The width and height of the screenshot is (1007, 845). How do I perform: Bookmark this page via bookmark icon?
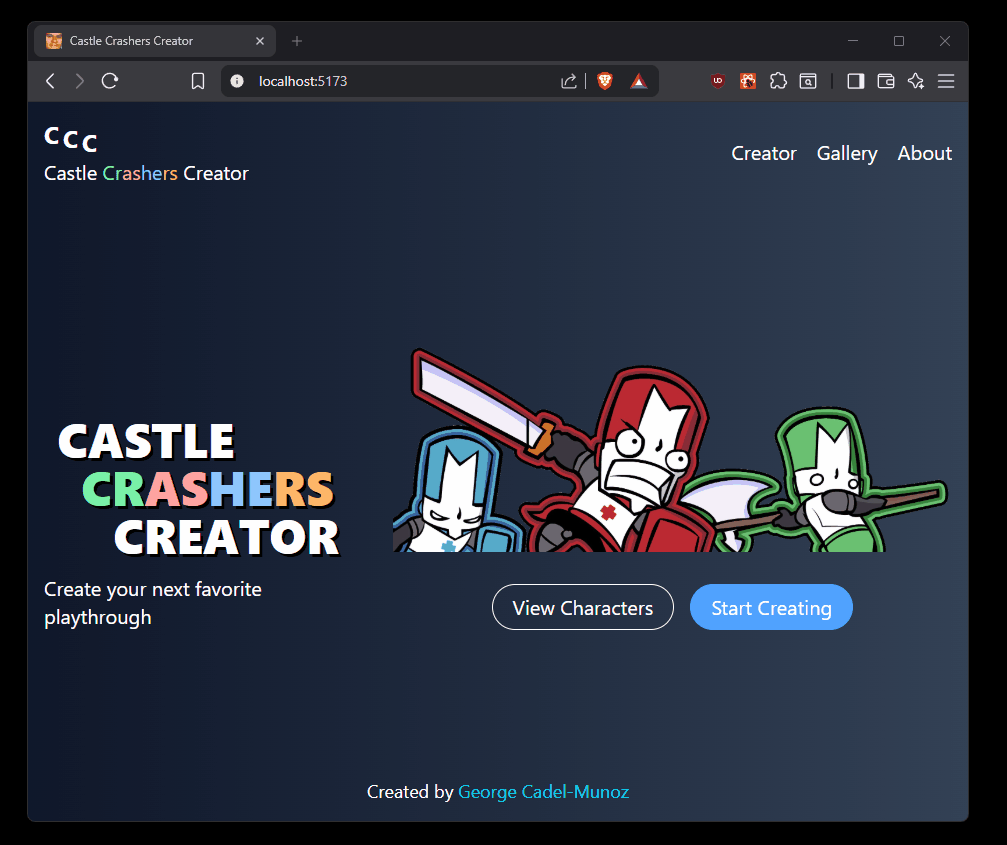(x=197, y=81)
